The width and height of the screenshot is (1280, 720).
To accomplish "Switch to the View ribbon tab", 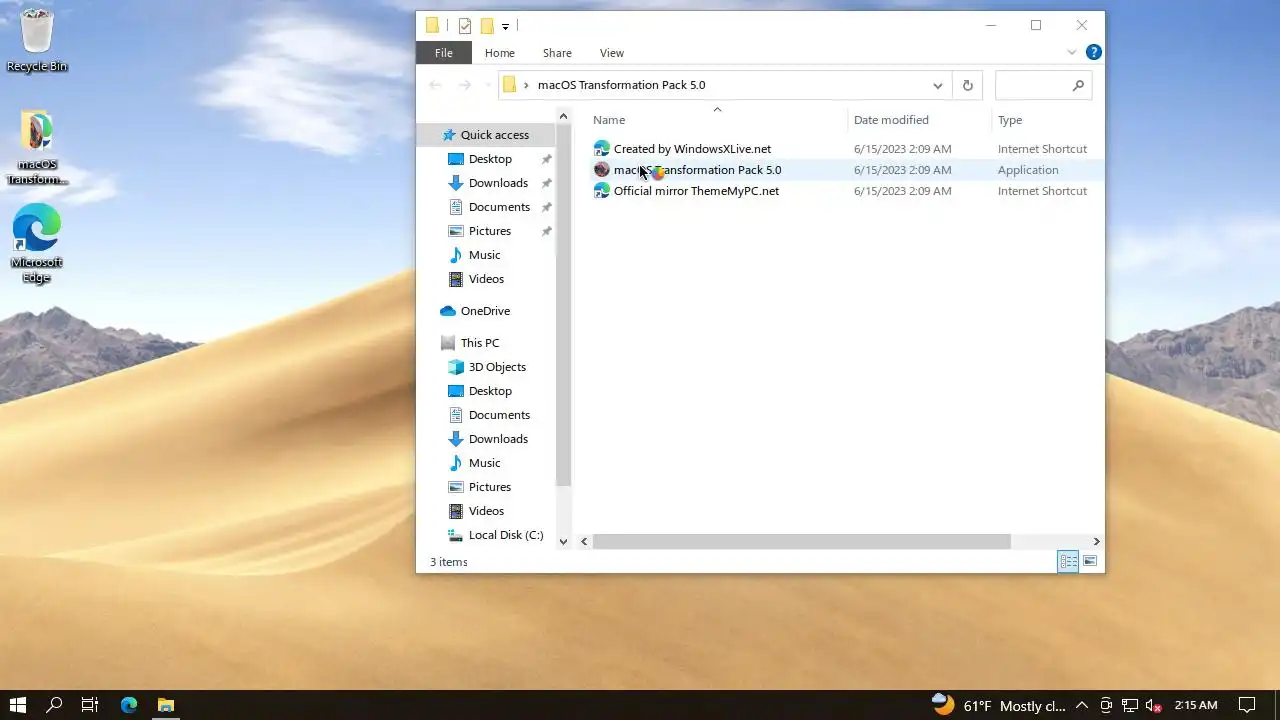I will click(x=612, y=53).
